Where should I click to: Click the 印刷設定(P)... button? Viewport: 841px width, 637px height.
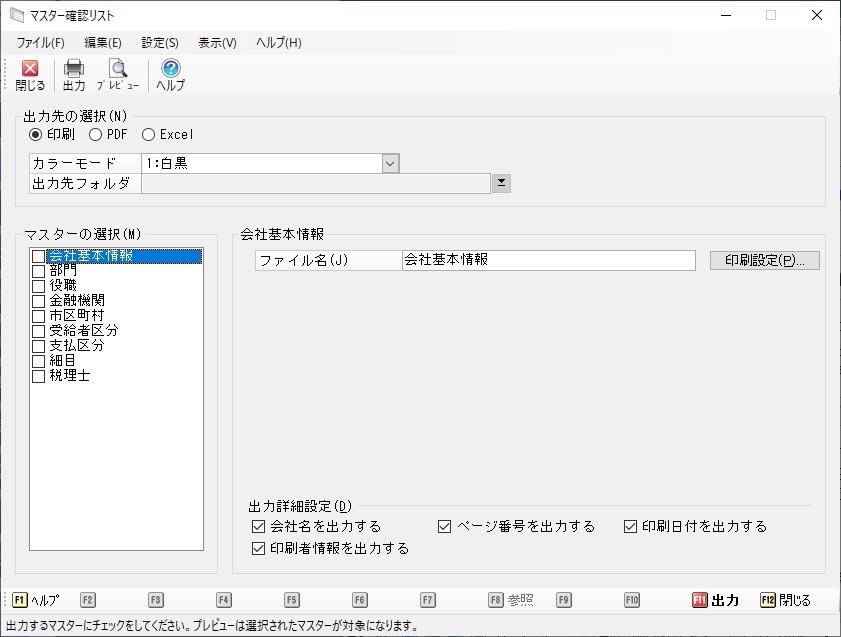(x=764, y=260)
